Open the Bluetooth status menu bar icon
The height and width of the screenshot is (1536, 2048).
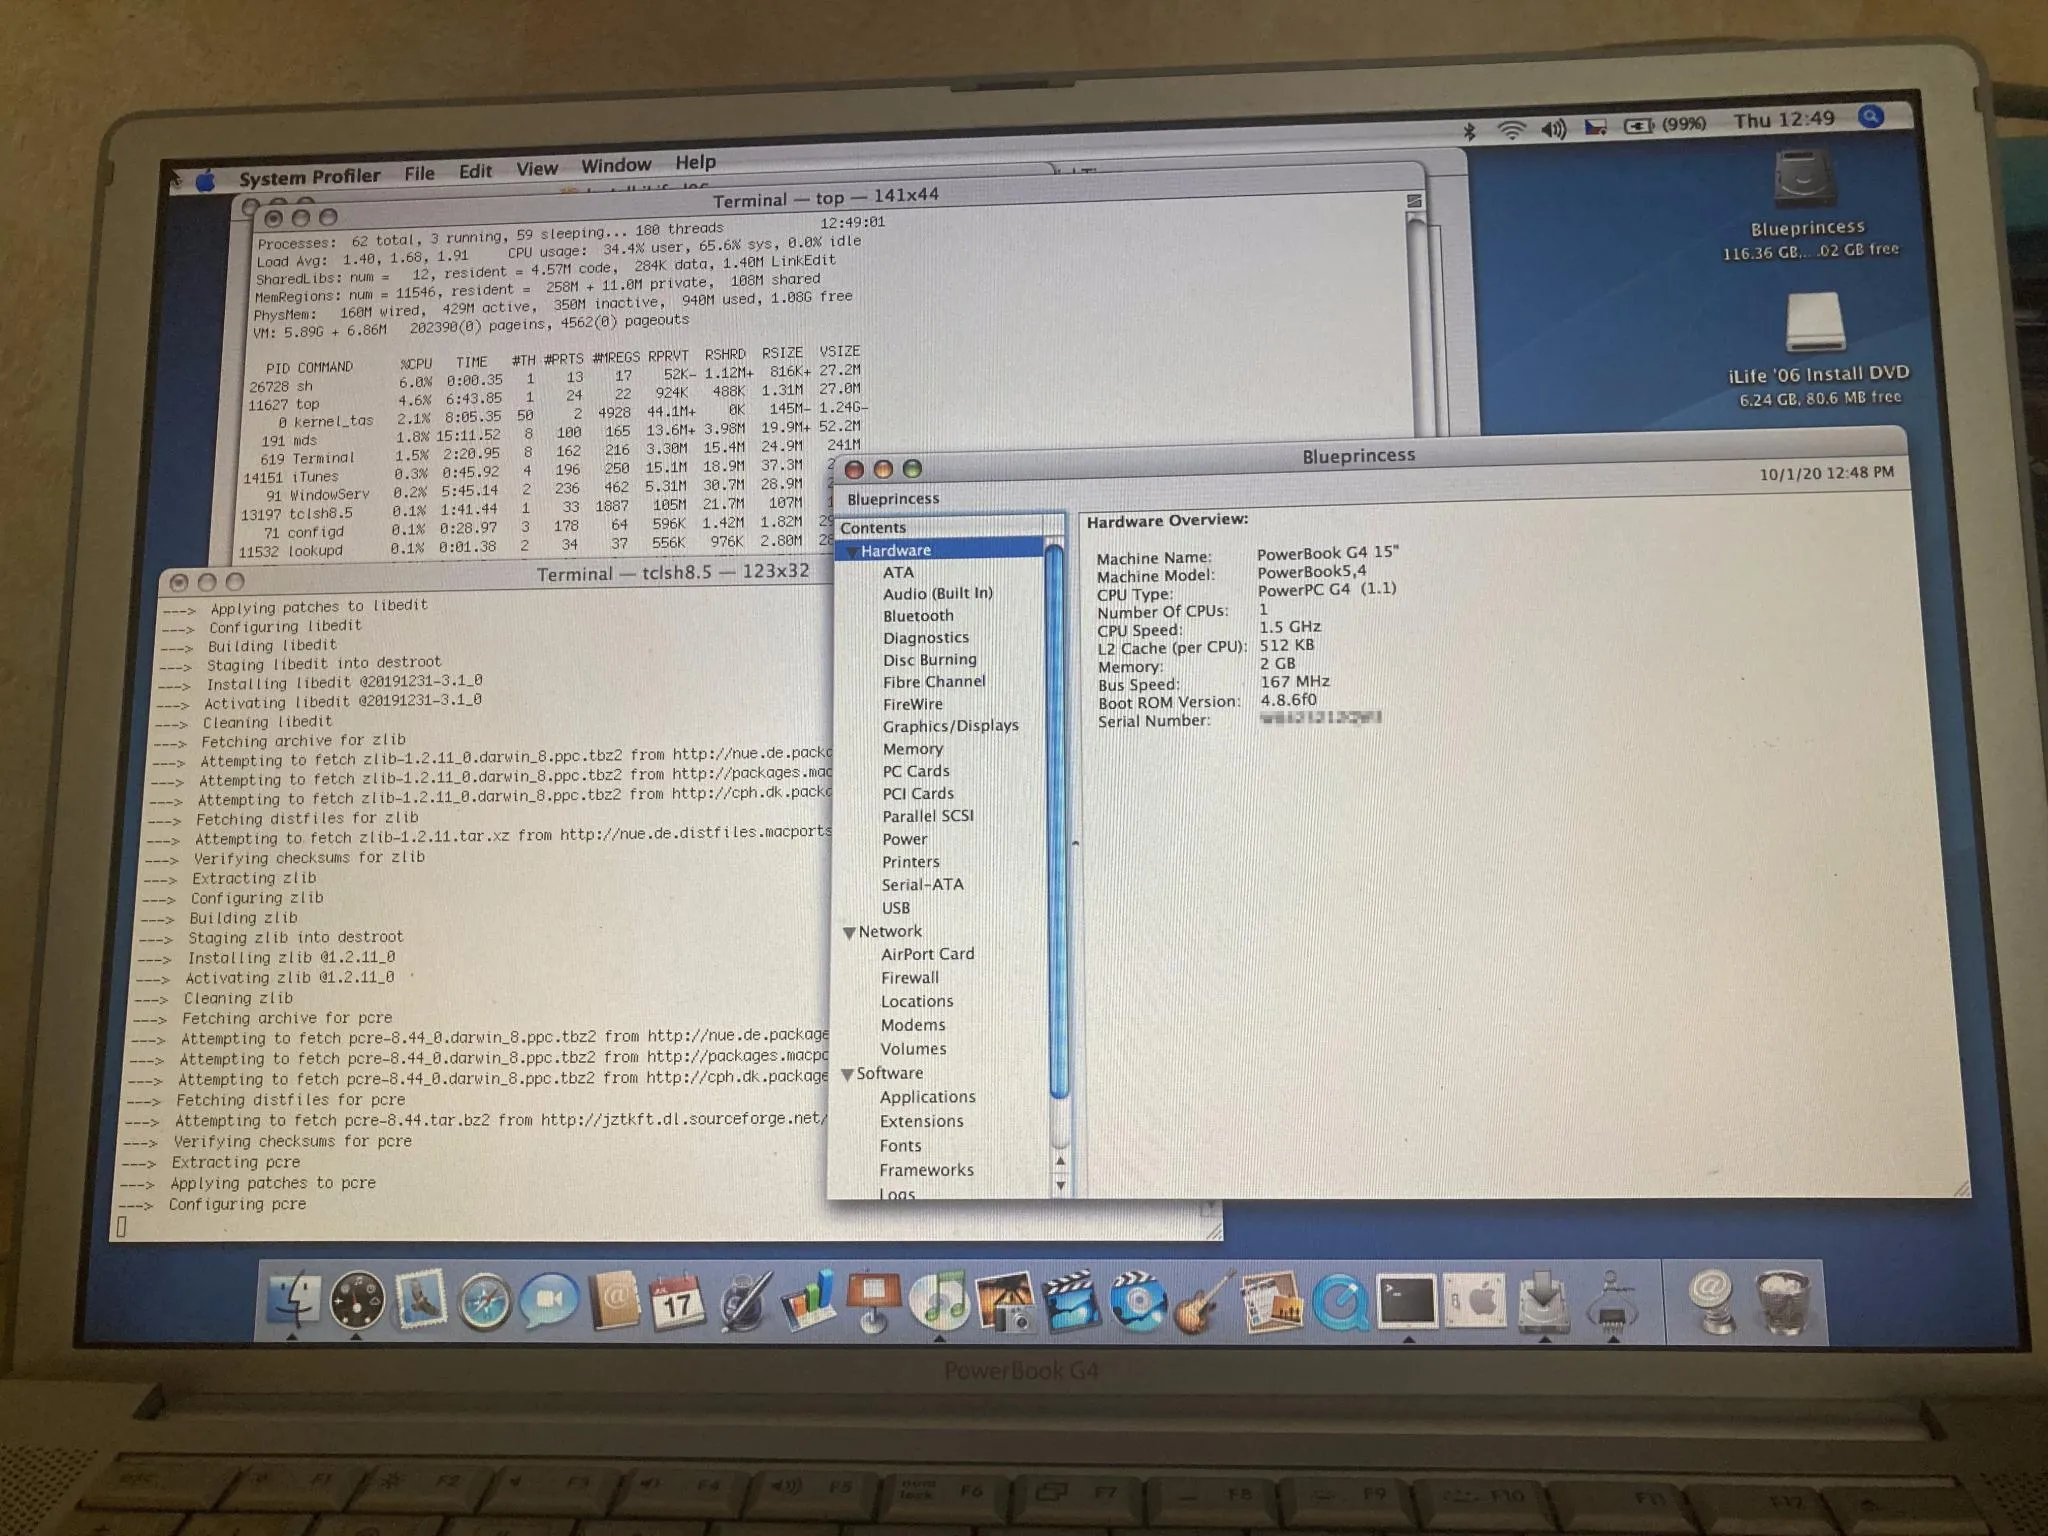tap(1469, 130)
